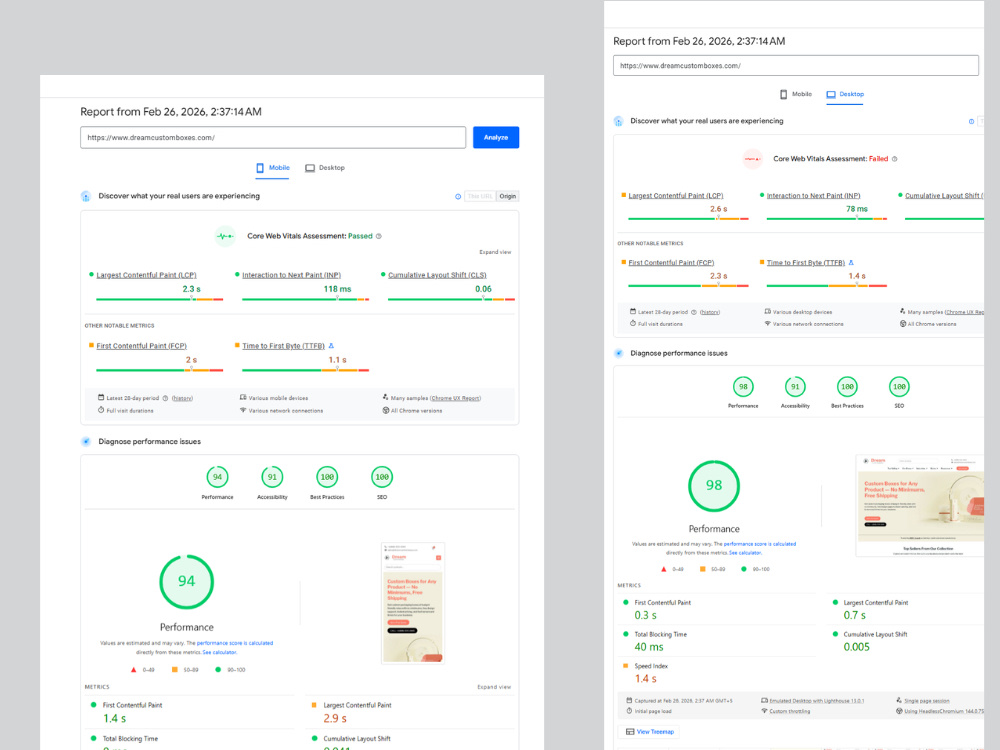Click flask icon next to TTFB in right report
Screen dimensions: 1000x750
coord(851,262)
